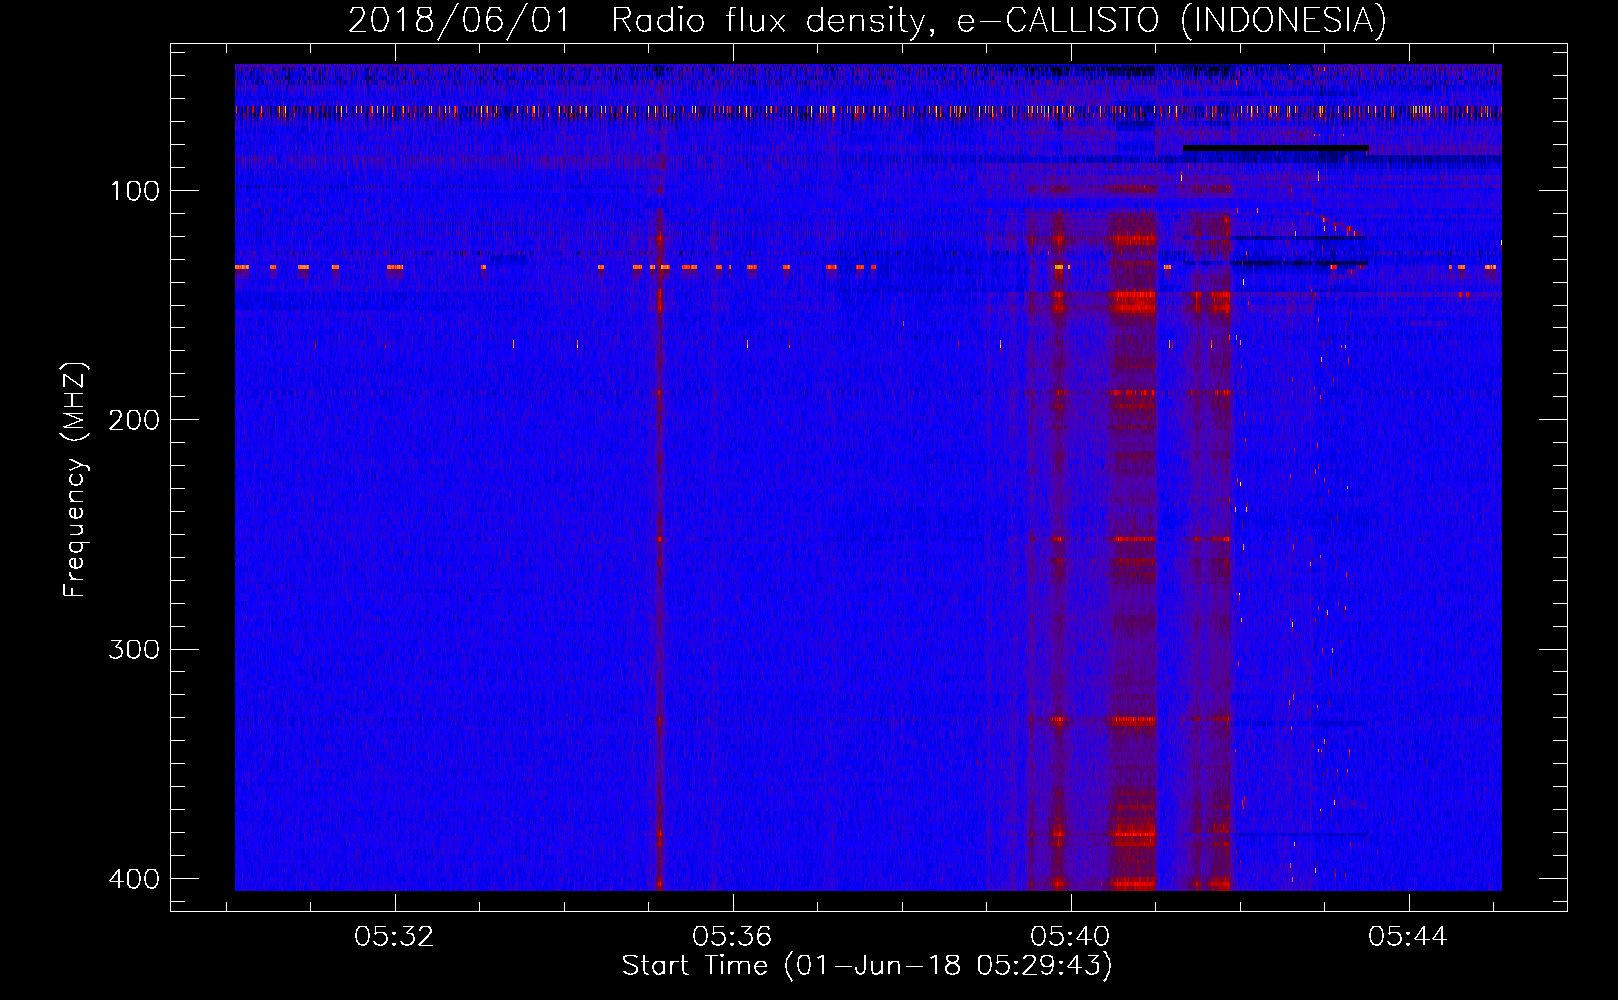Click the 'Start Time (01-Jun-18 05:29:43)' label
This screenshot has height=1000, width=1618.
[867, 966]
